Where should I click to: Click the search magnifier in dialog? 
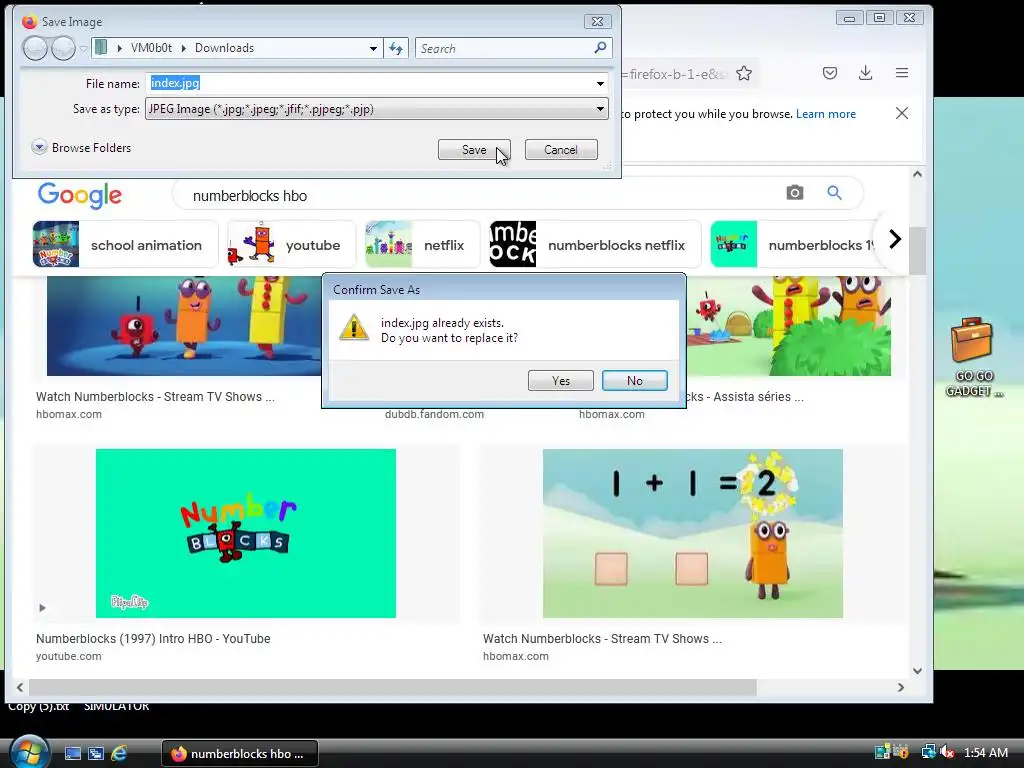pos(600,48)
